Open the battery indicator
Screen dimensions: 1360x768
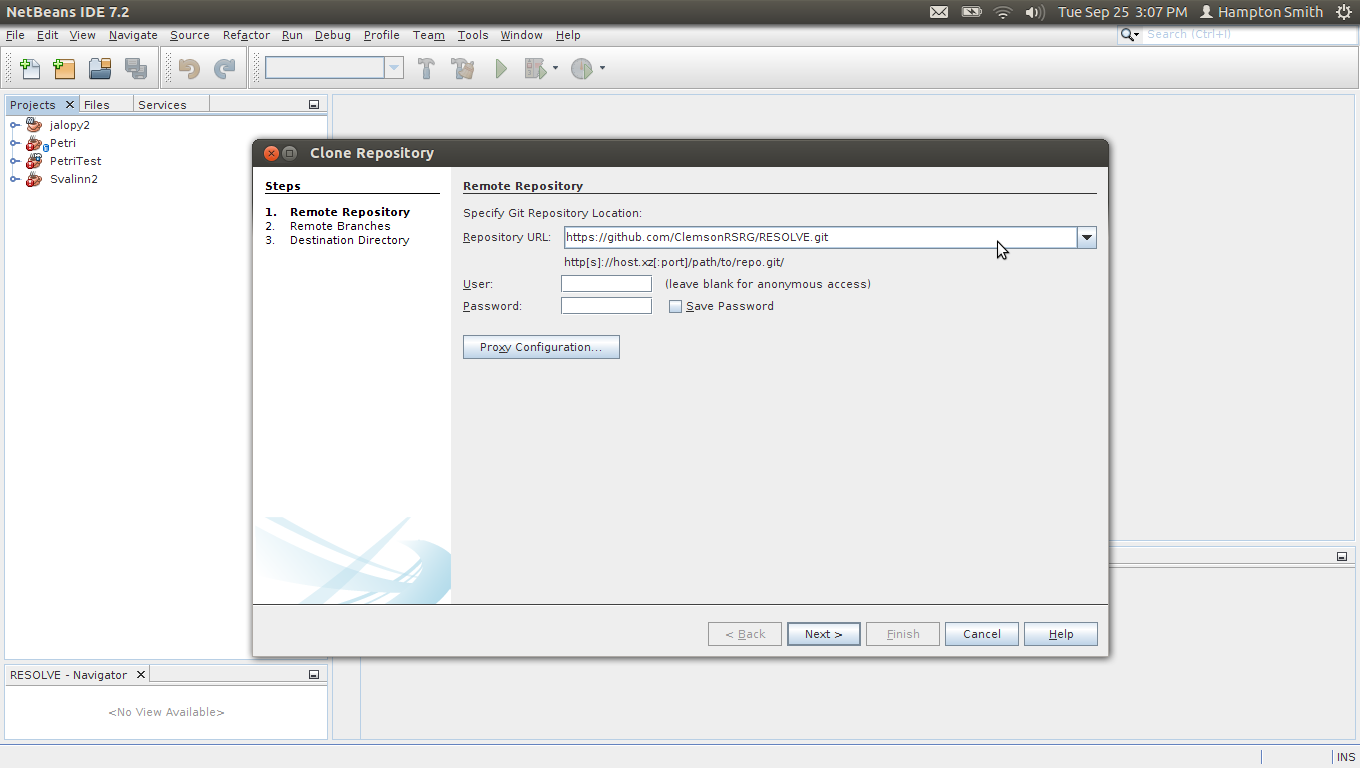(971, 12)
